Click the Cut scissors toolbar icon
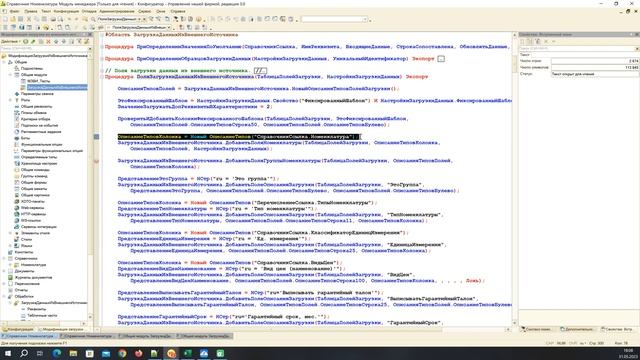 pos(29,19)
